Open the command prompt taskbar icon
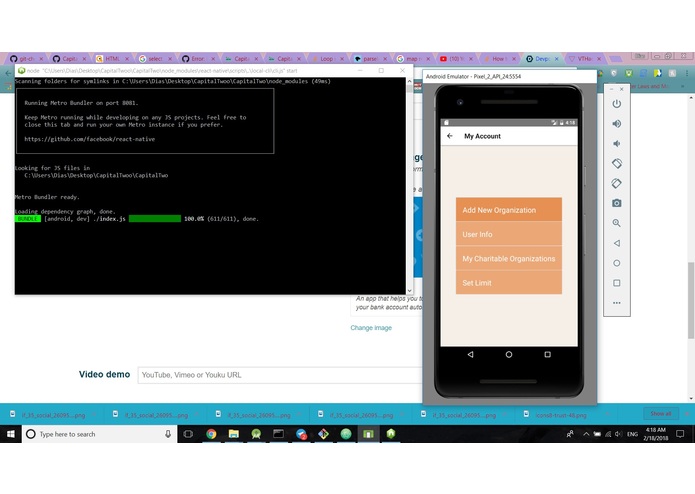Viewport: 695px width, 494px height. tap(278, 434)
